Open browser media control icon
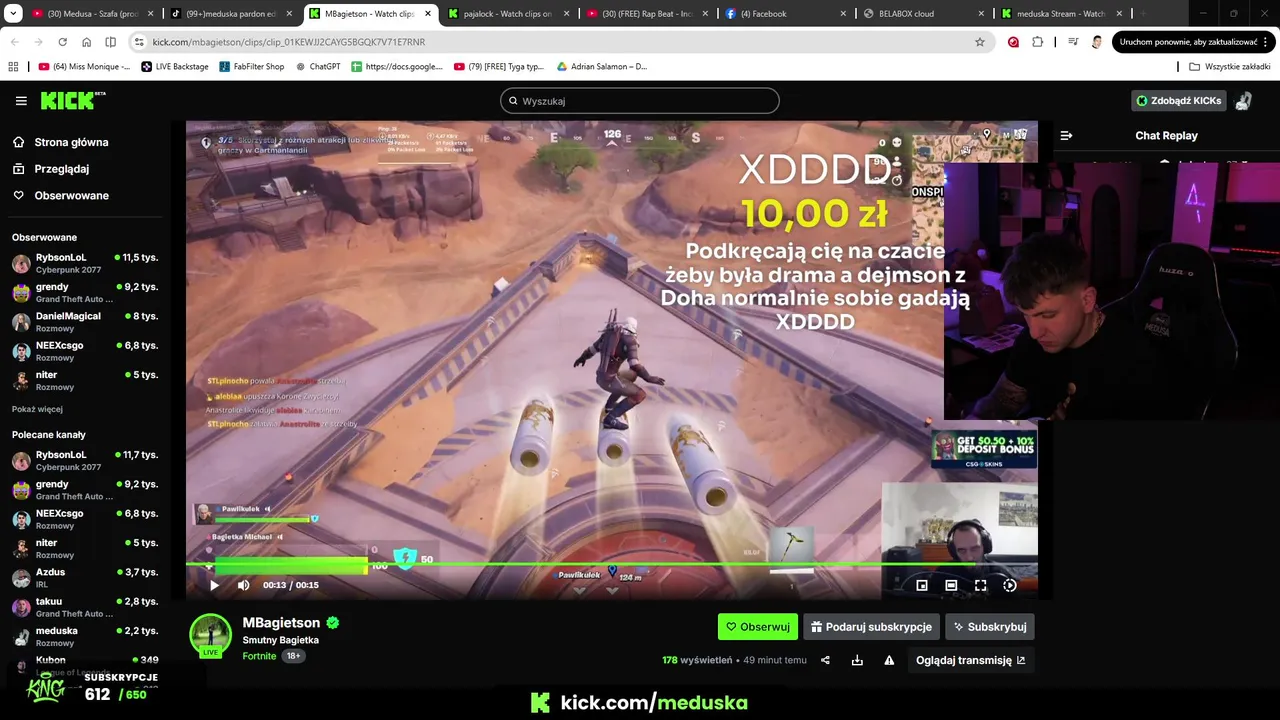Screen dimensions: 1280x720 (1073, 42)
